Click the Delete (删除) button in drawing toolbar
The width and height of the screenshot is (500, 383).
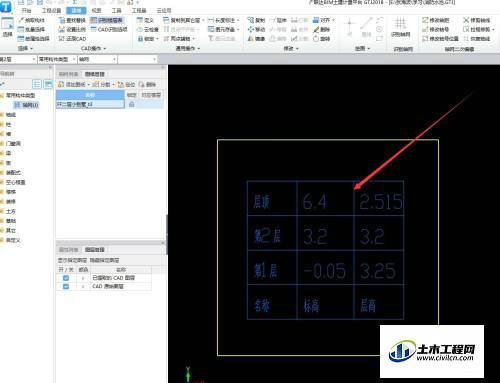pos(147,84)
